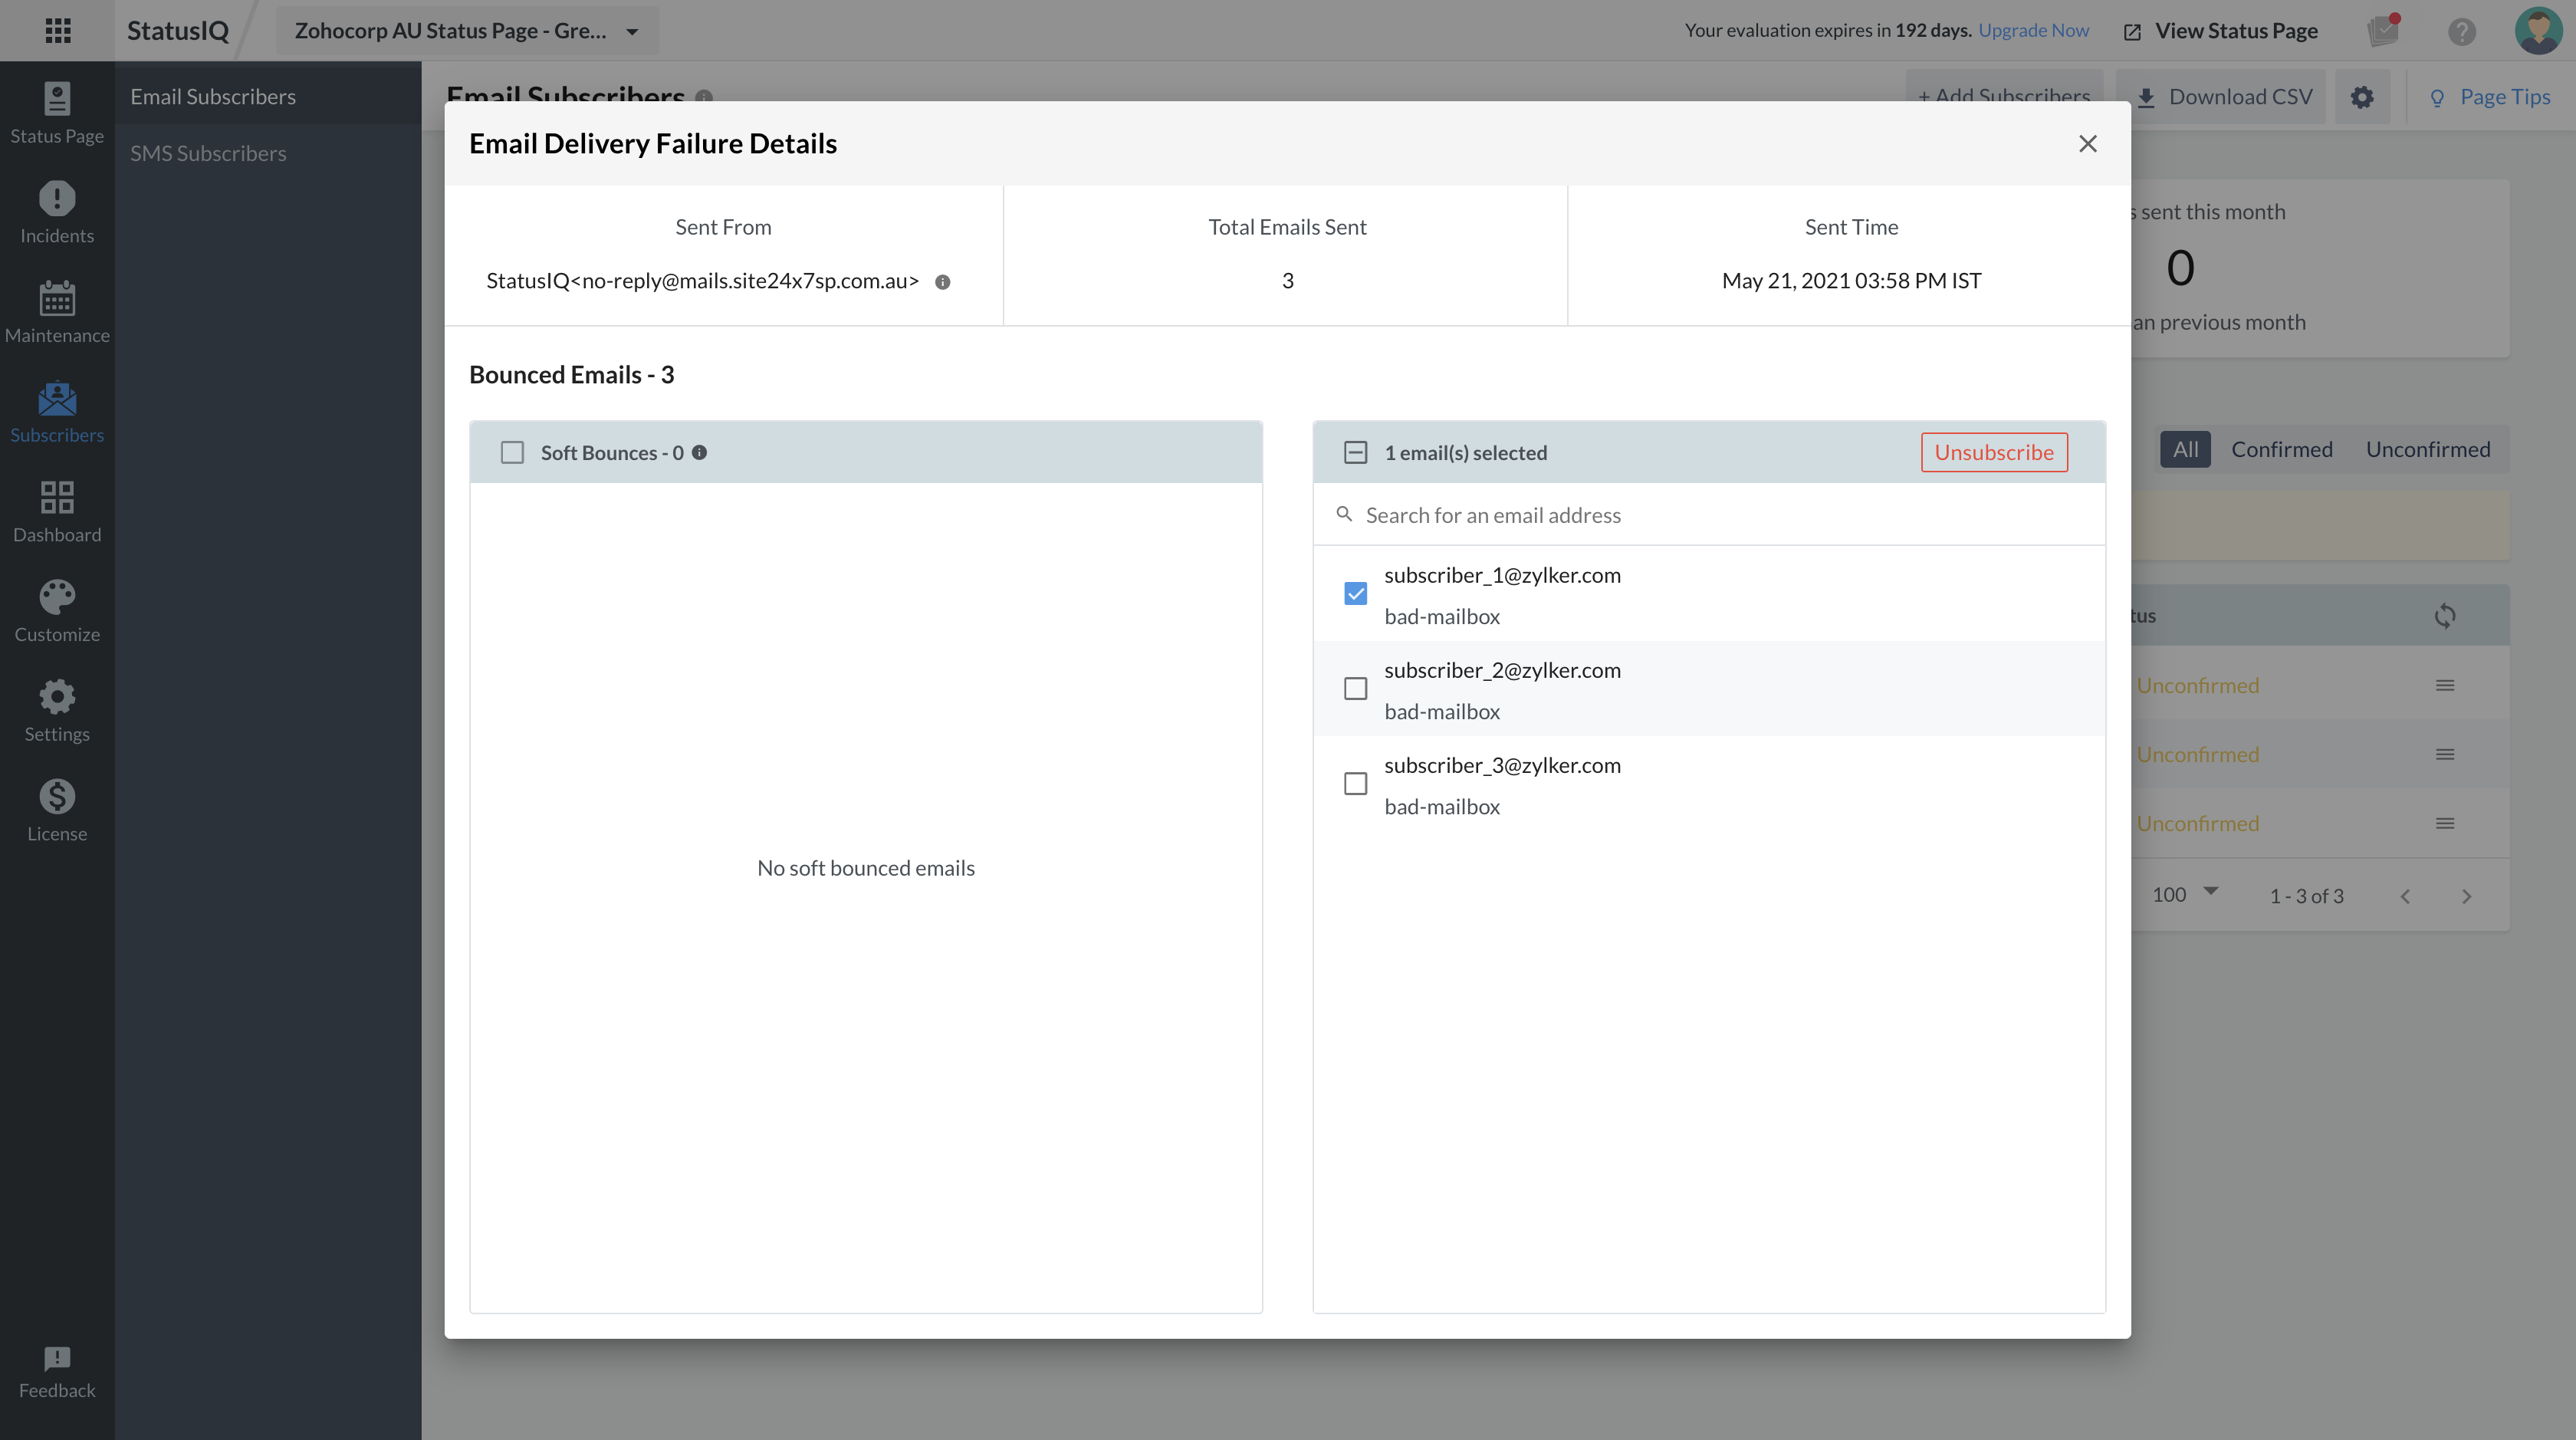Open the Maintenance calendar icon
This screenshot has height=1440, width=2576.
pos(57,299)
